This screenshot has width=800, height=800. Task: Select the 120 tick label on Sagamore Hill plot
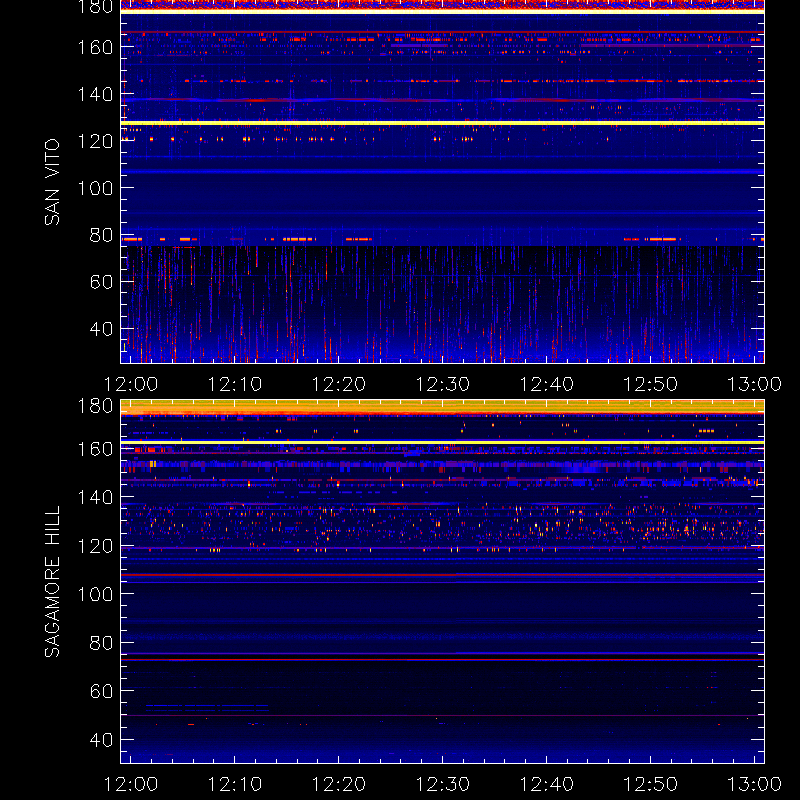click(95, 546)
